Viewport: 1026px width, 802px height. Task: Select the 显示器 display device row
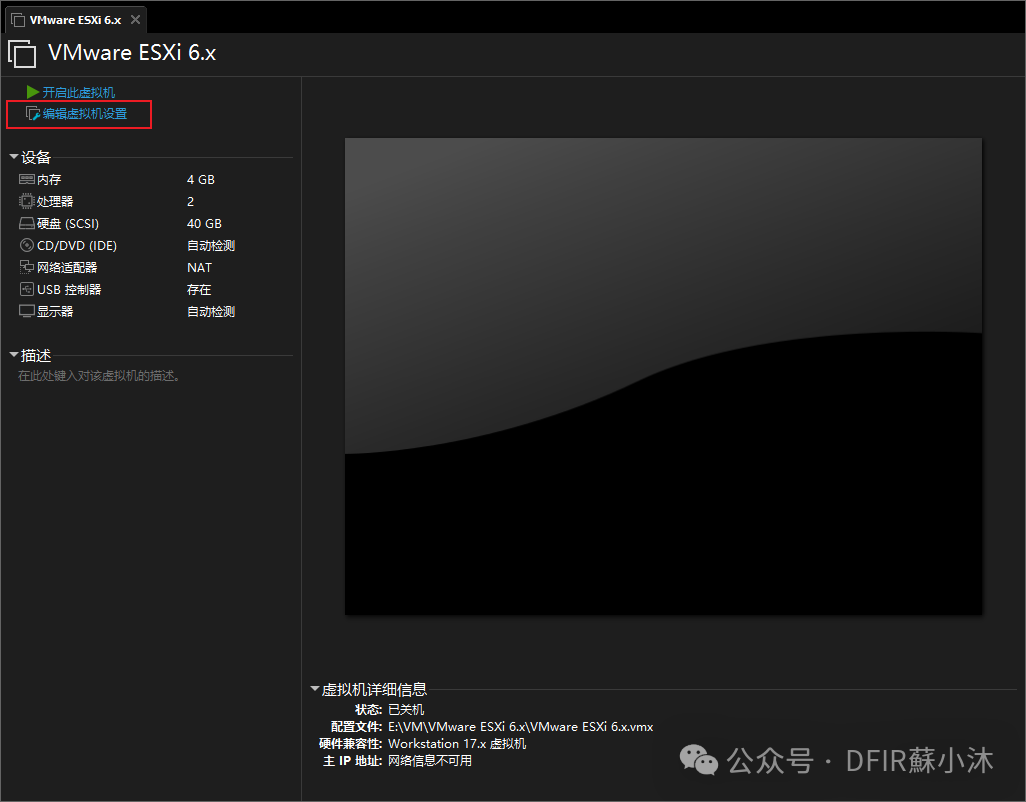[x=155, y=311]
